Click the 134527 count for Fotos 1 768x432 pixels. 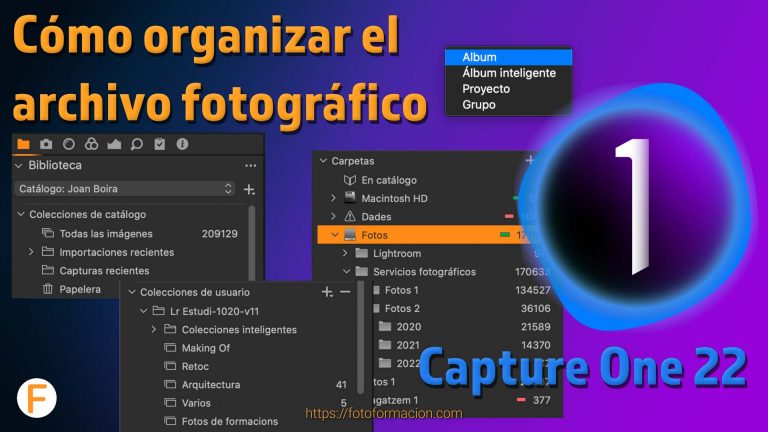(532, 290)
